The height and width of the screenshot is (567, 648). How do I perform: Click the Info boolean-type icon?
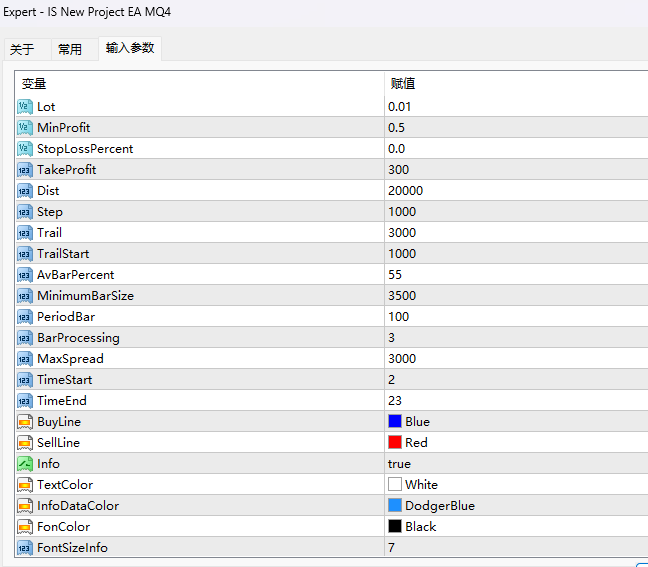(x=25, y=464)
